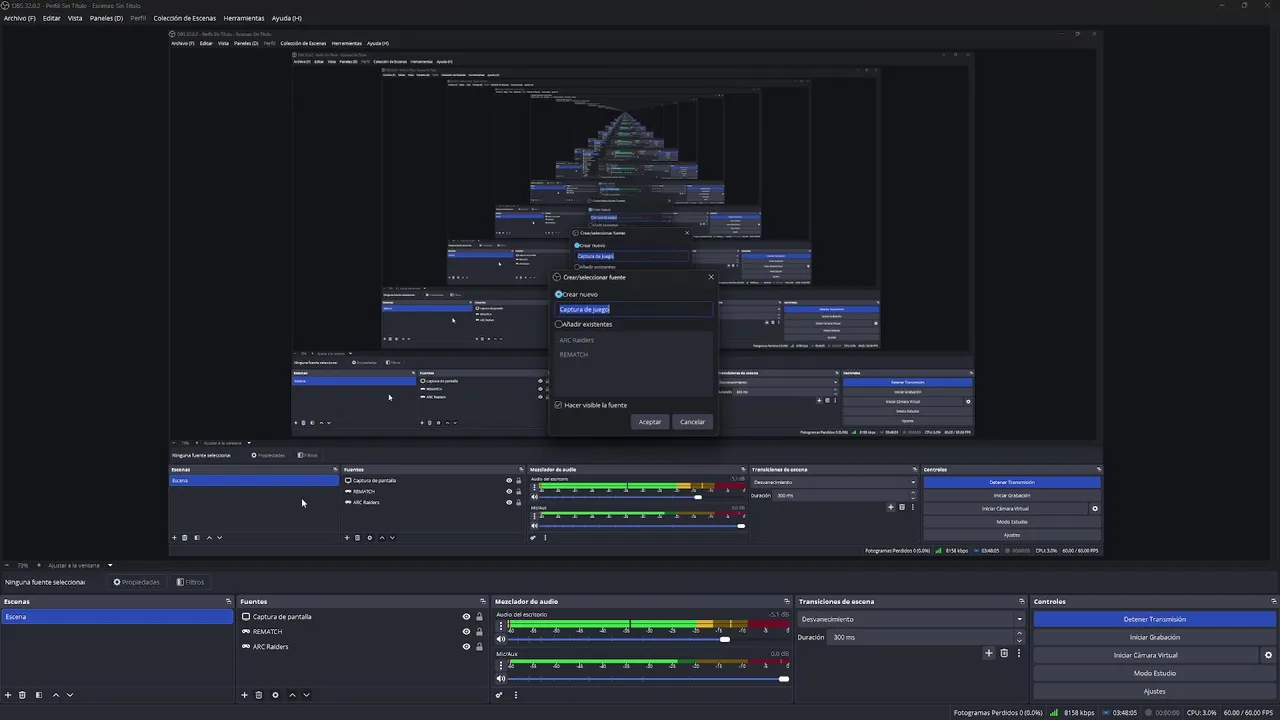Mute Audio del escritorio speaker

click(501, 639)
